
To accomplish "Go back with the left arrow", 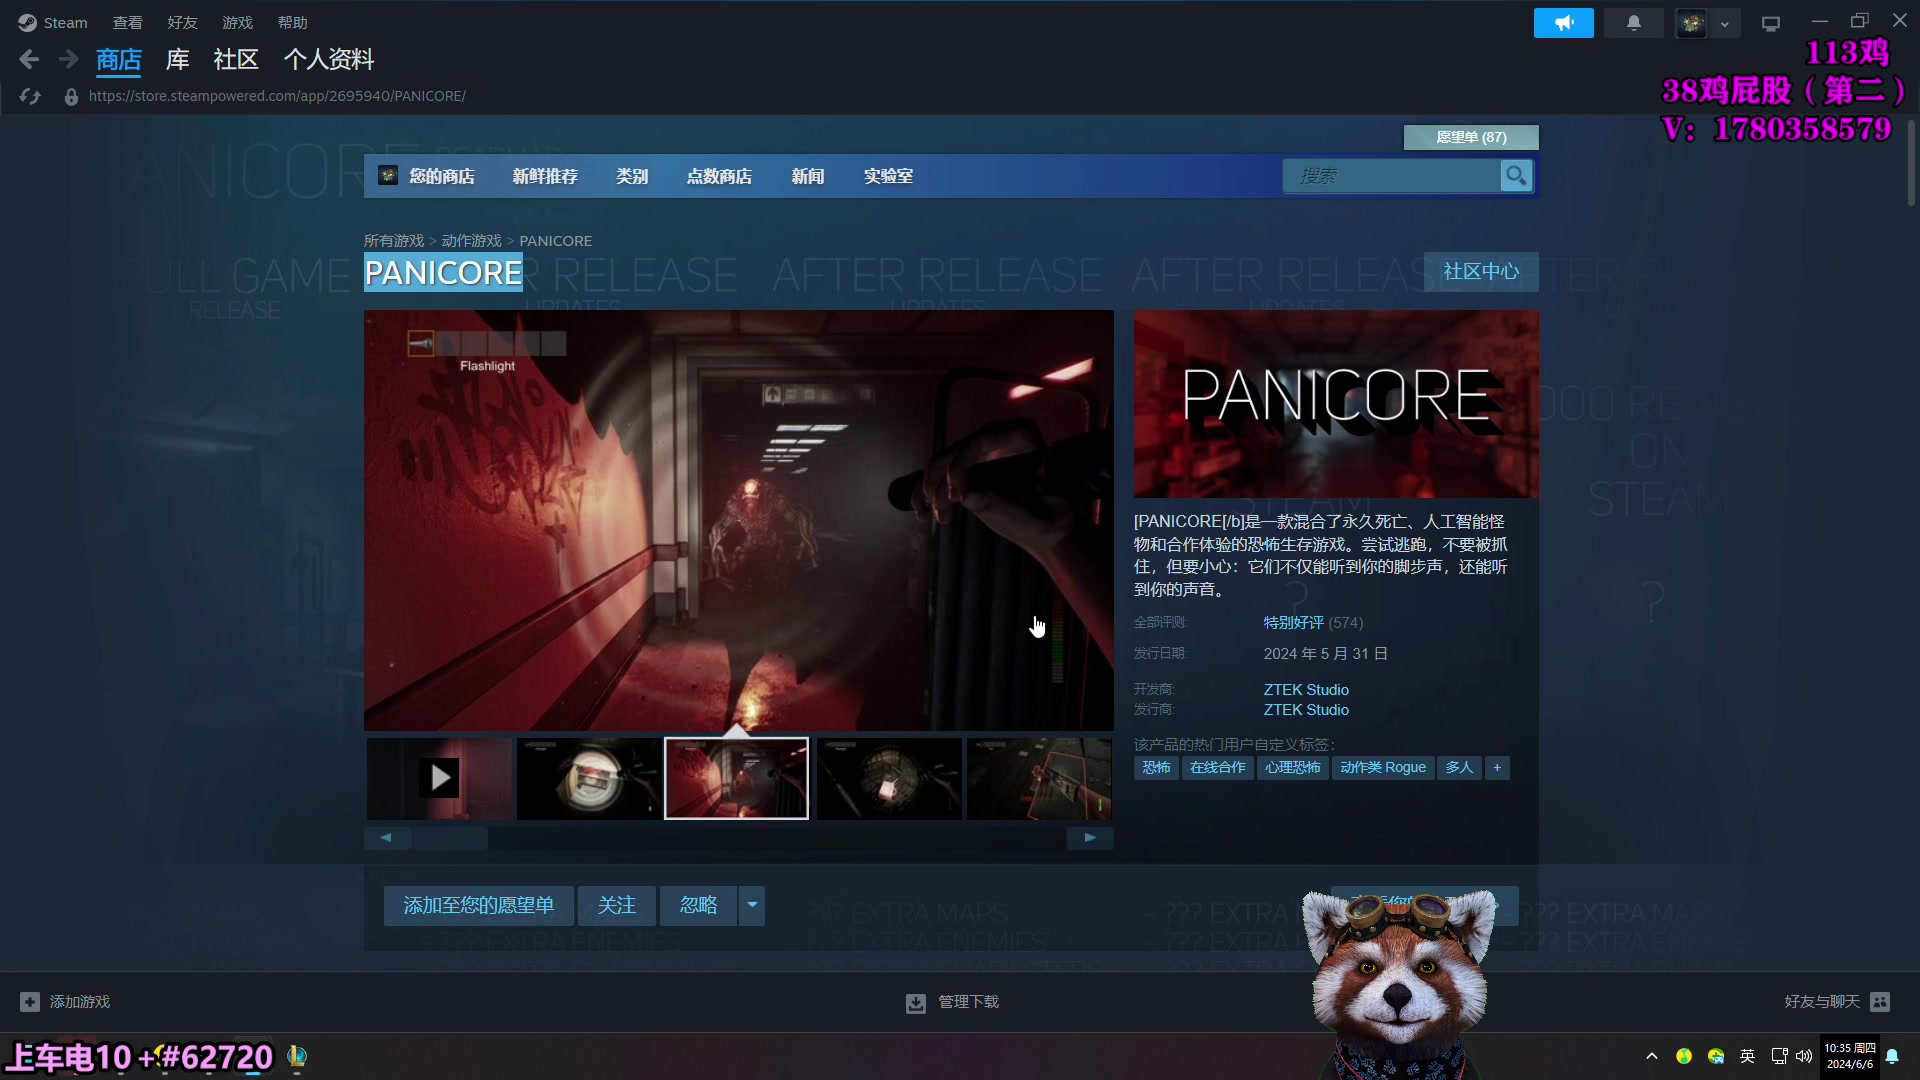I will (29, 60).
